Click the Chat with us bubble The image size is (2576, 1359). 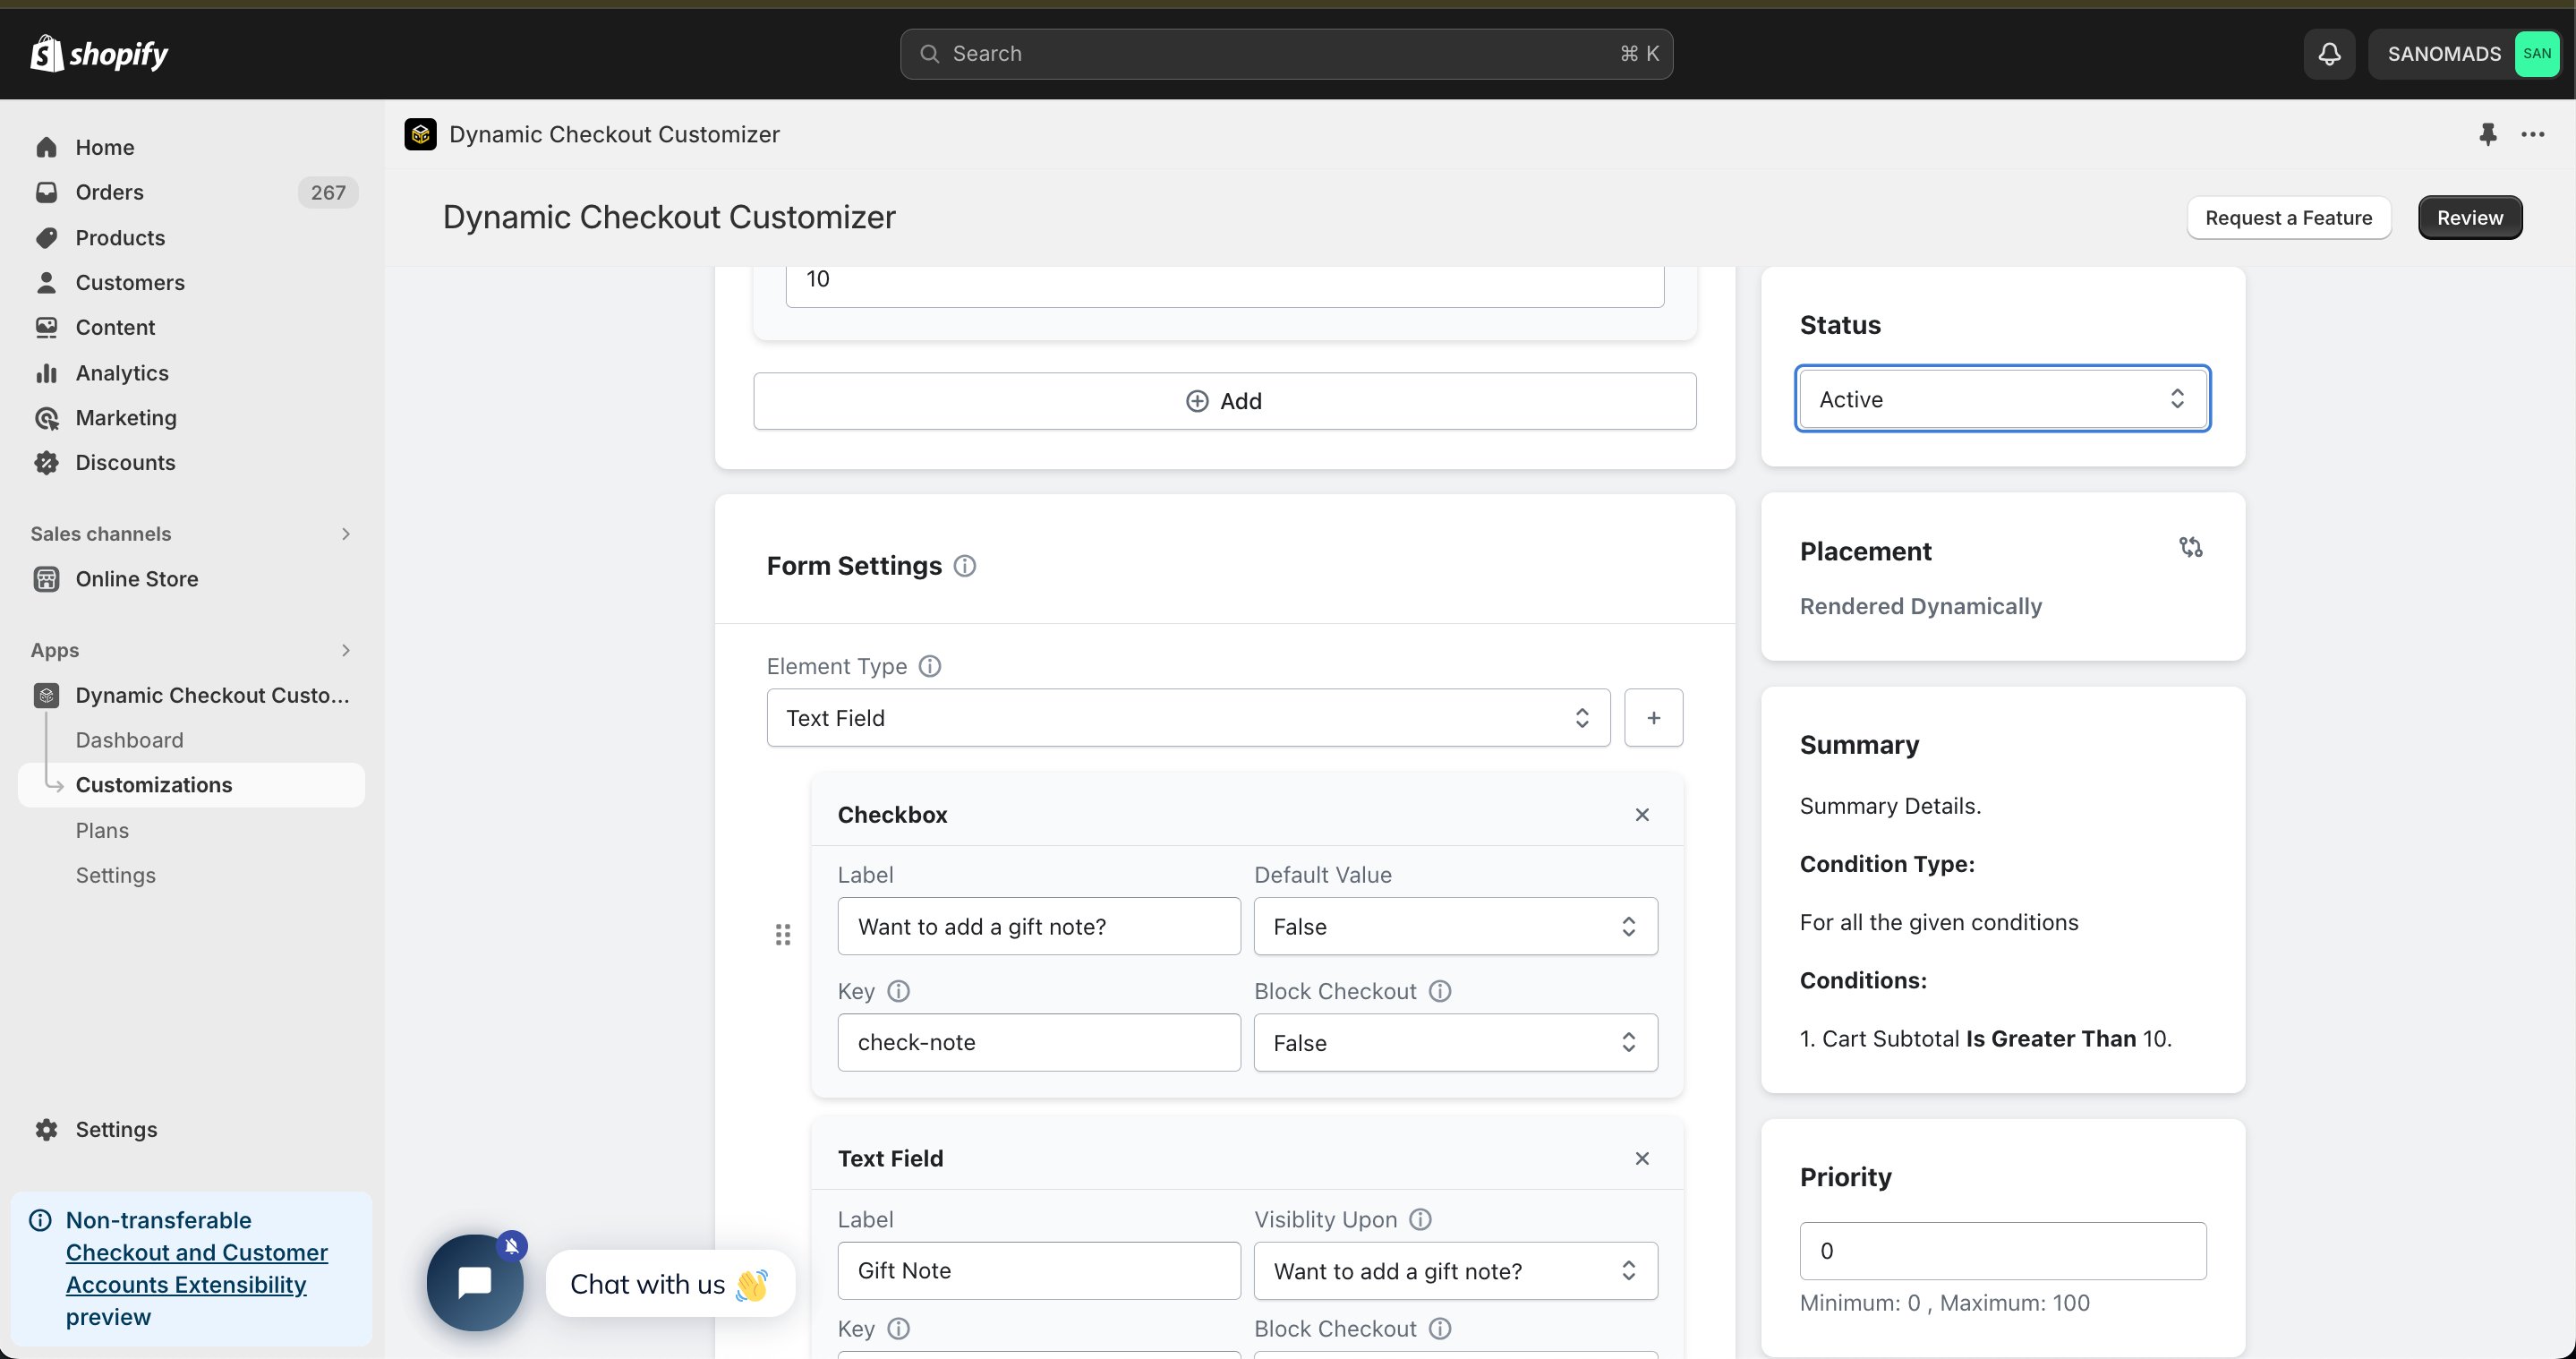pos(670,1284)
